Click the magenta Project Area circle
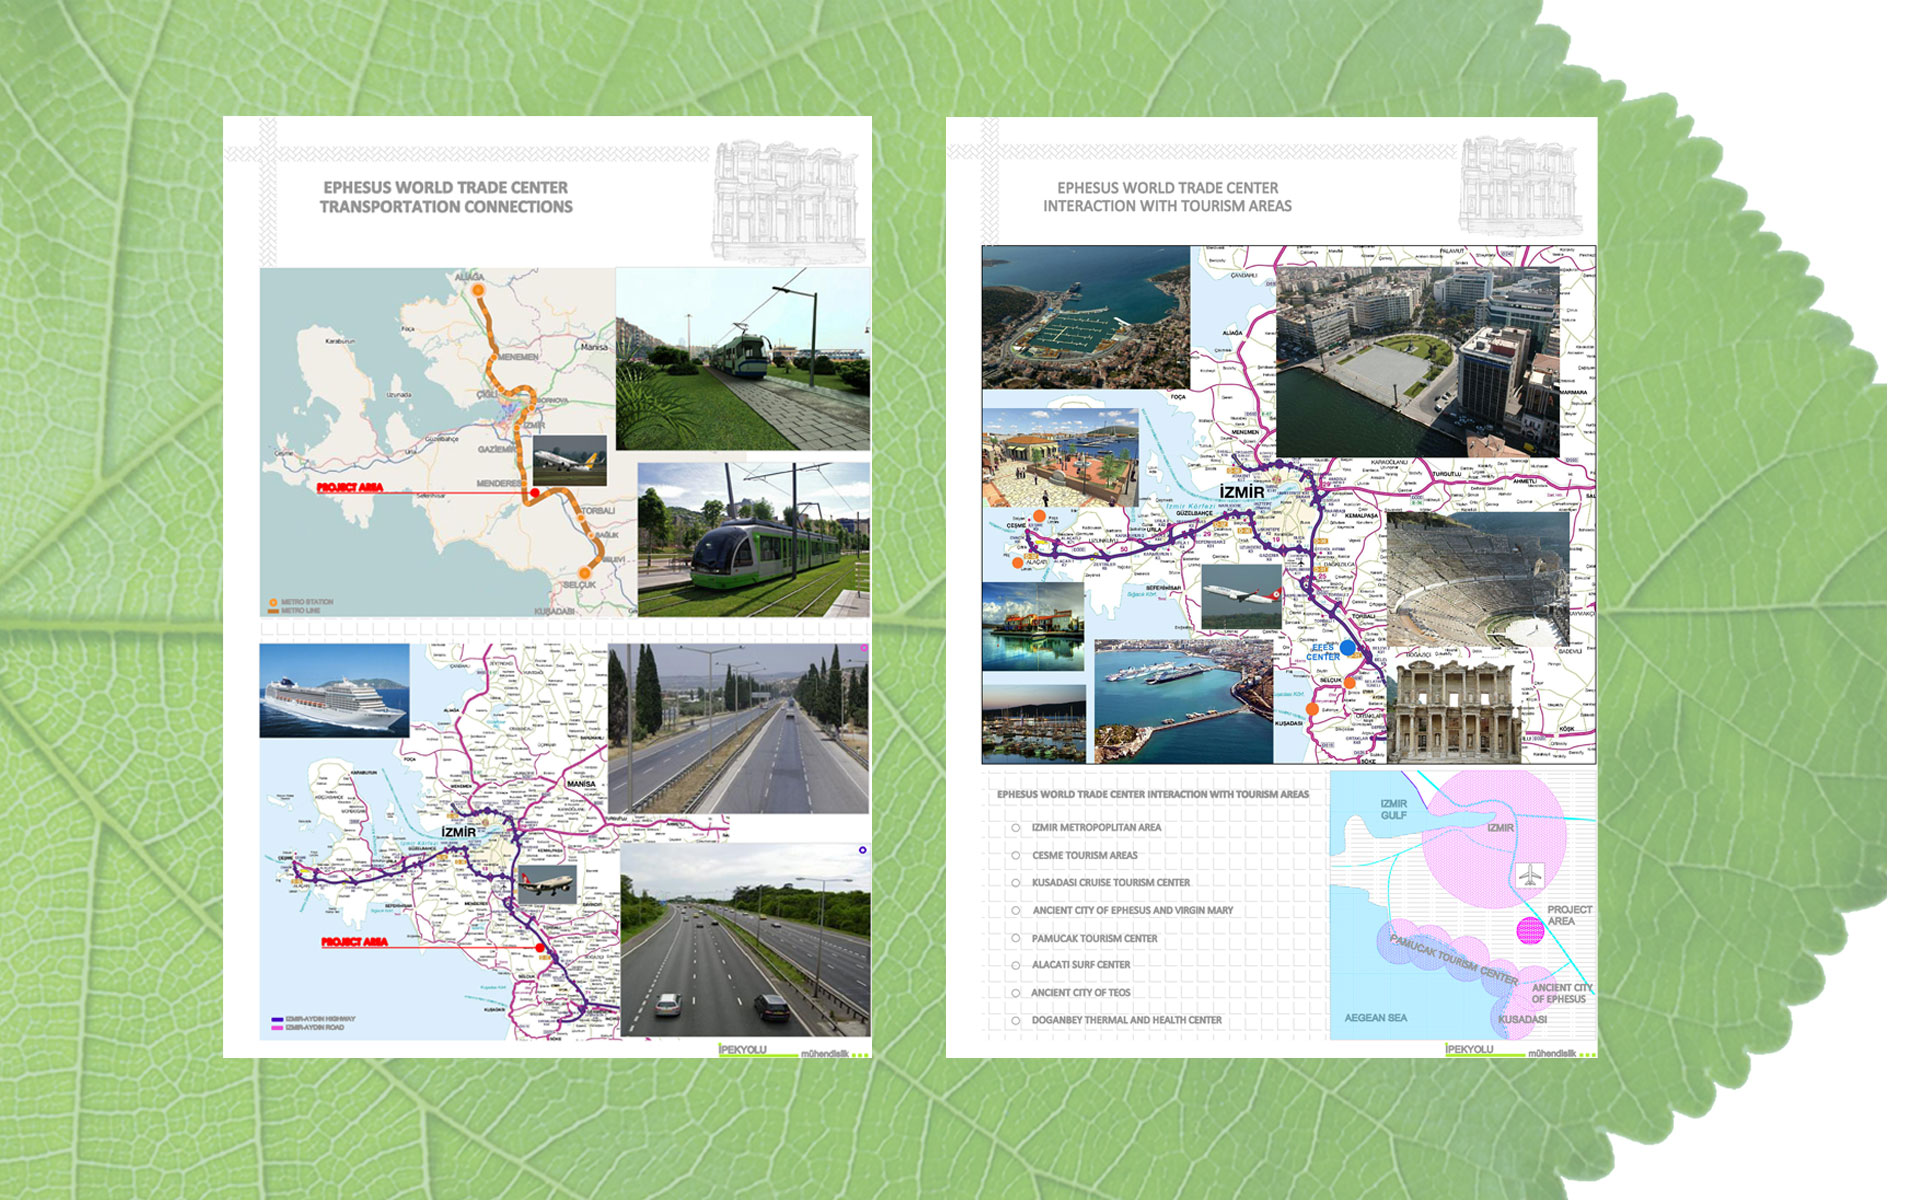The image size is (1920, 1200). pyautogui.click(x=1530, y=931)
